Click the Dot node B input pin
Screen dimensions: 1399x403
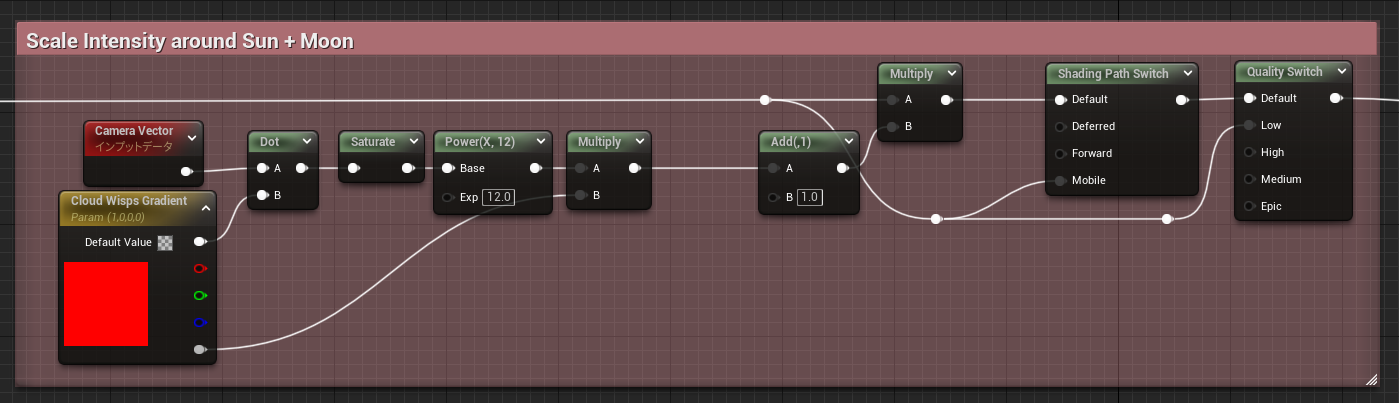tap(262, 195)
